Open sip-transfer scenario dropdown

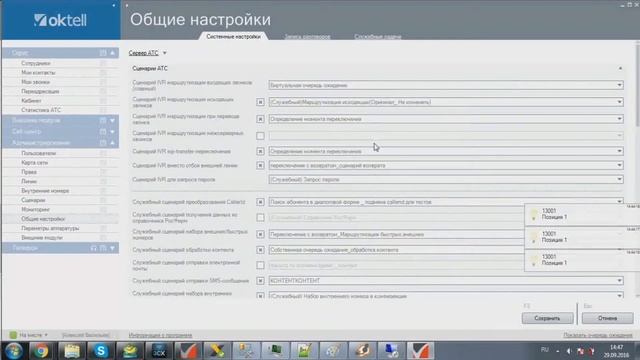[619, 151]
